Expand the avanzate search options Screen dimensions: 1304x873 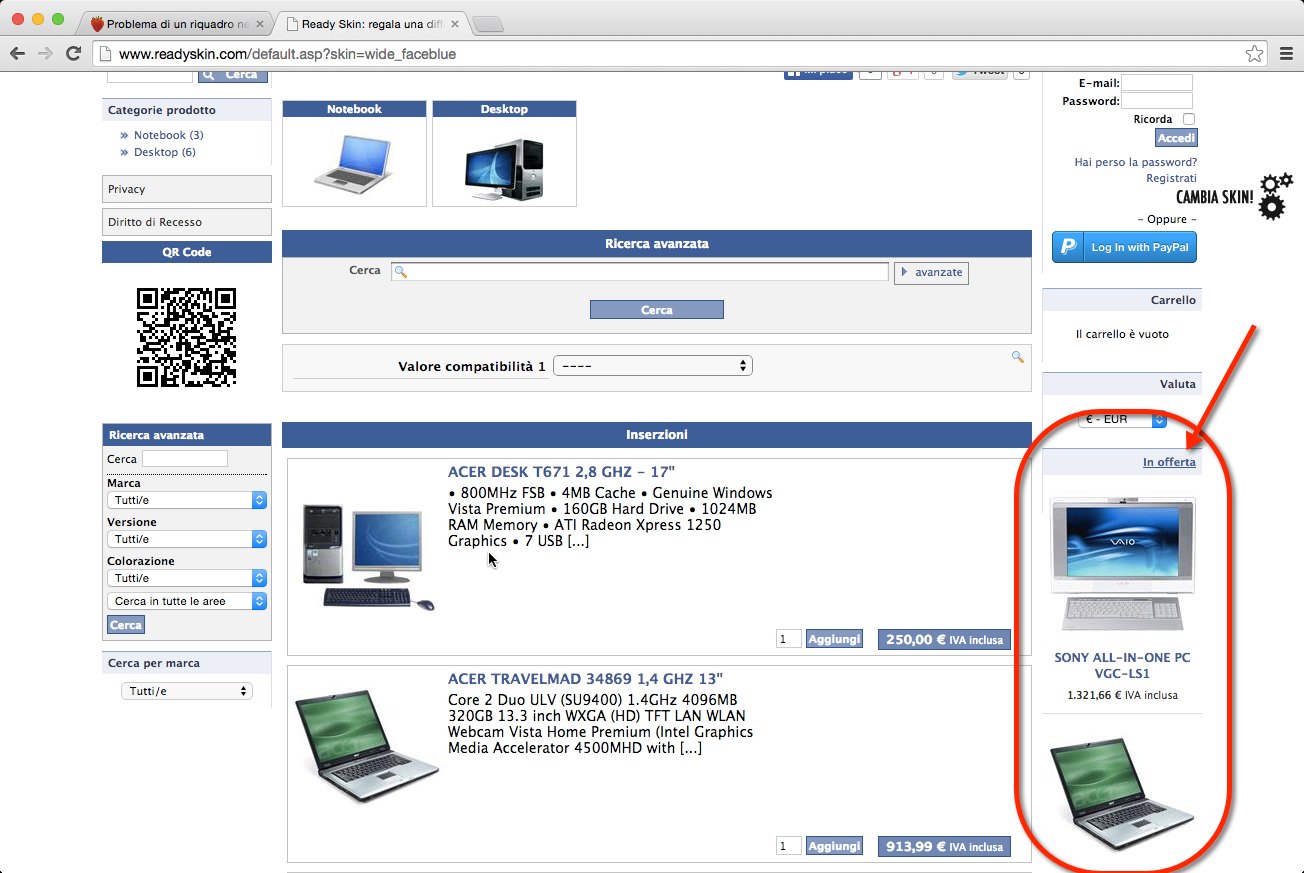point(931,272)
